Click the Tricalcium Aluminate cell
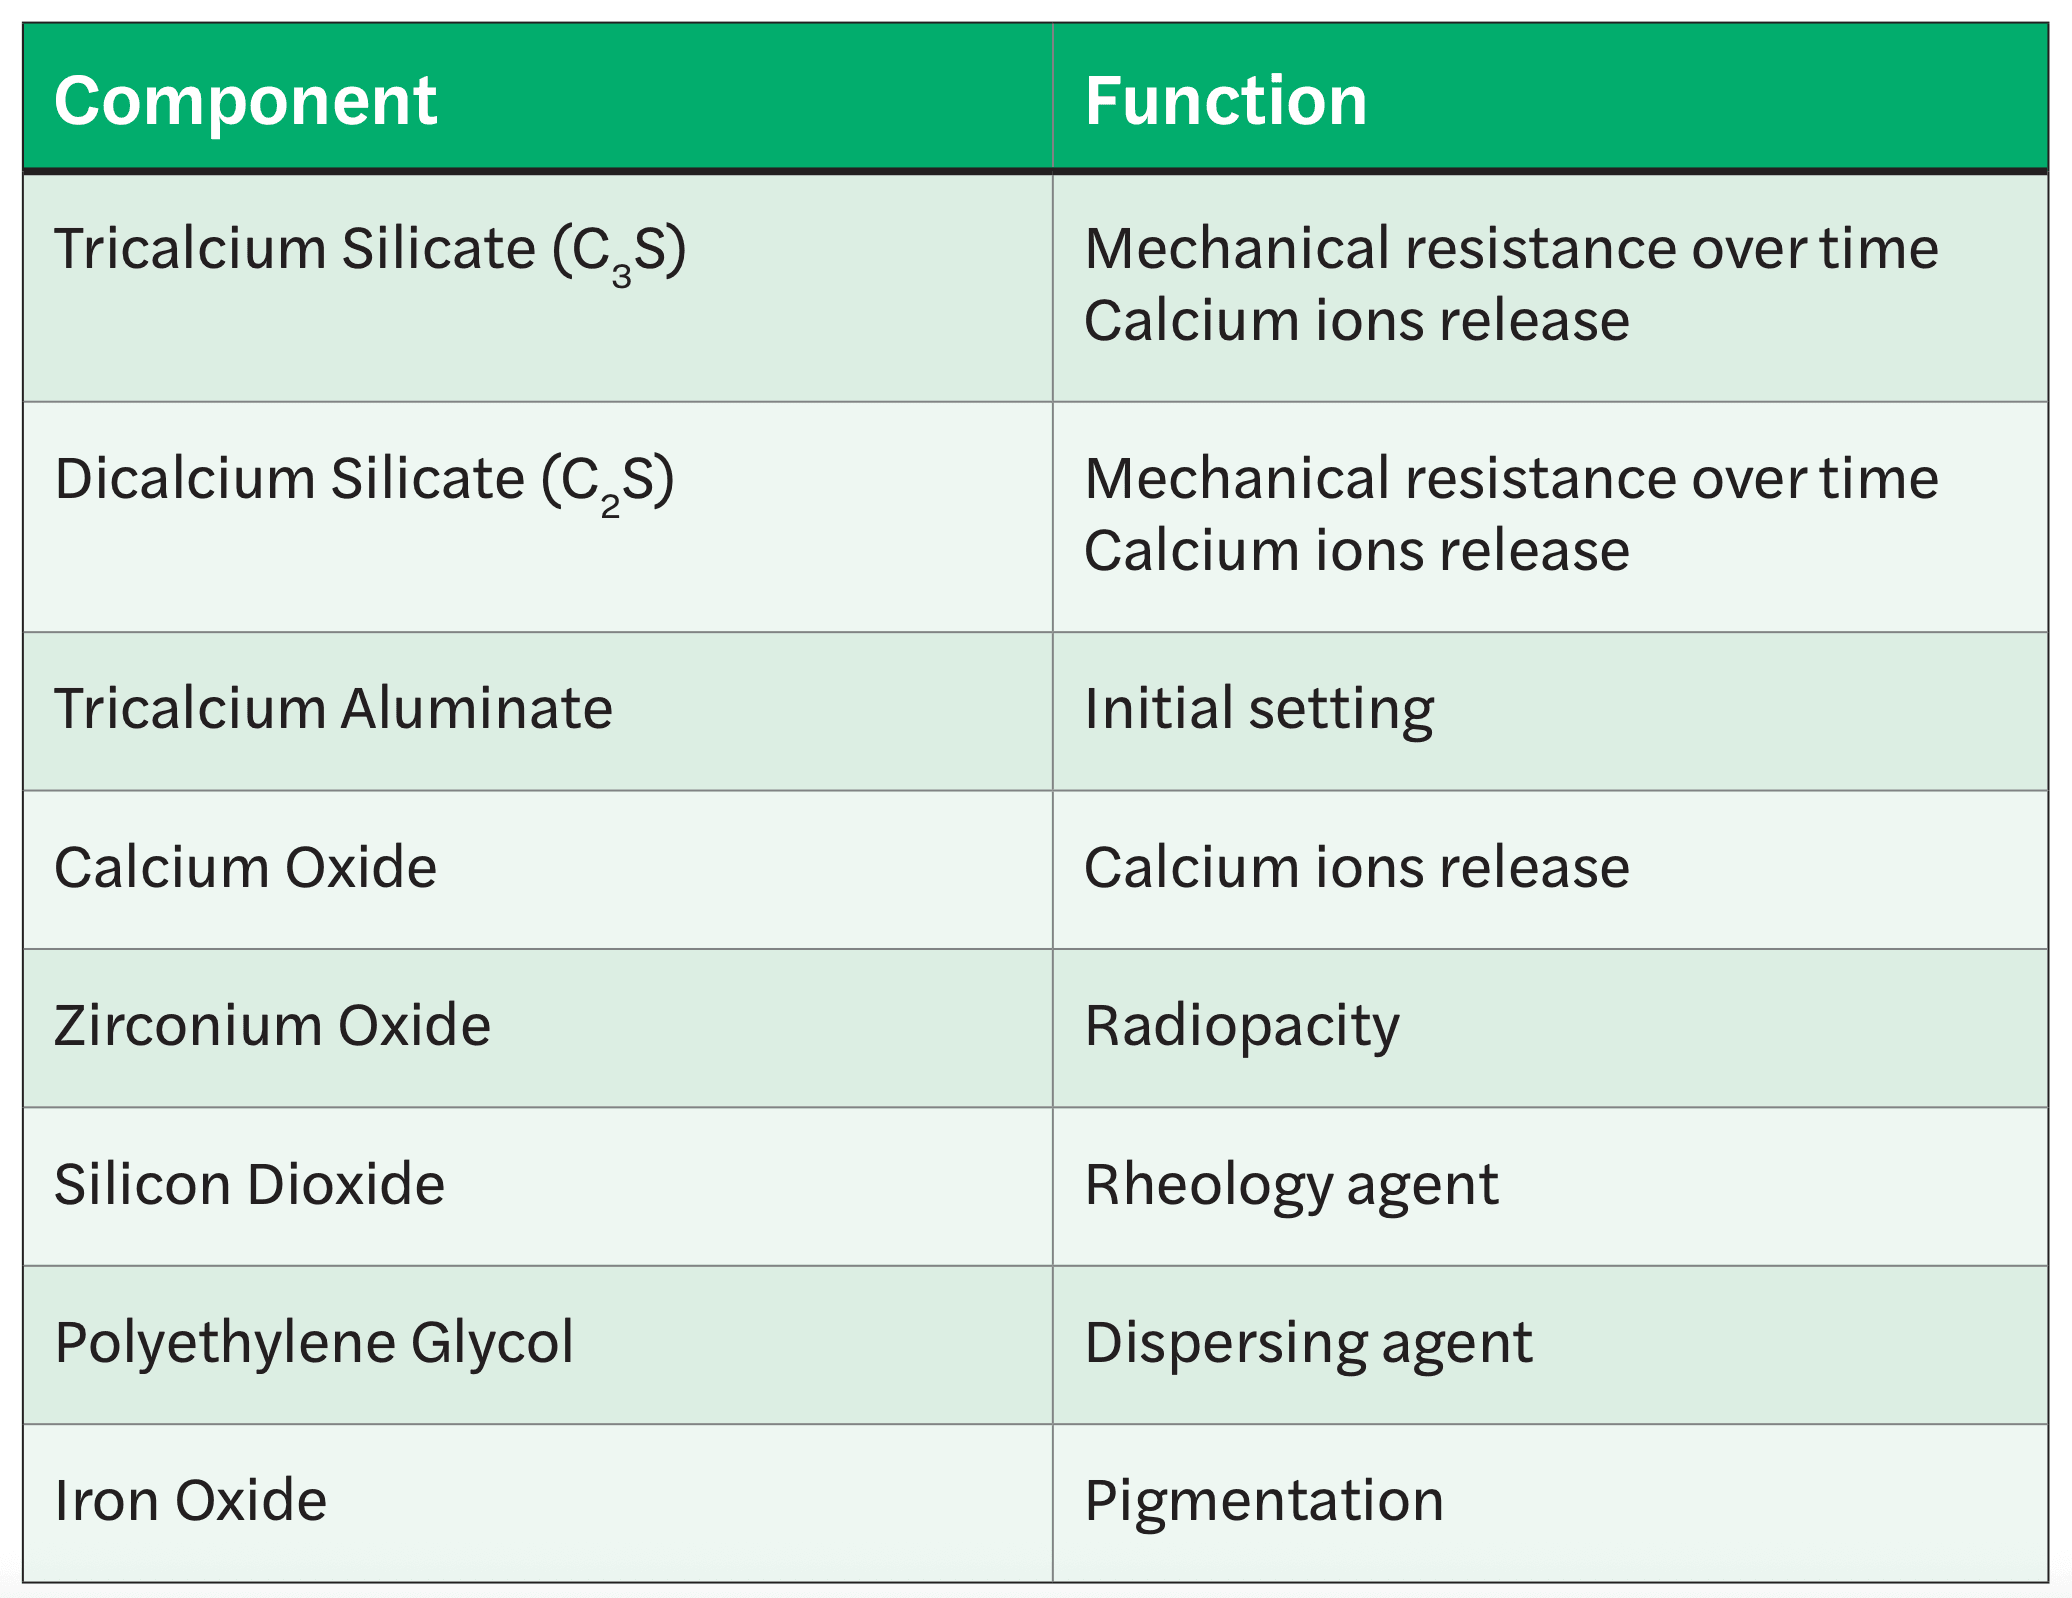2072x1598 pixels. (538, 711)
